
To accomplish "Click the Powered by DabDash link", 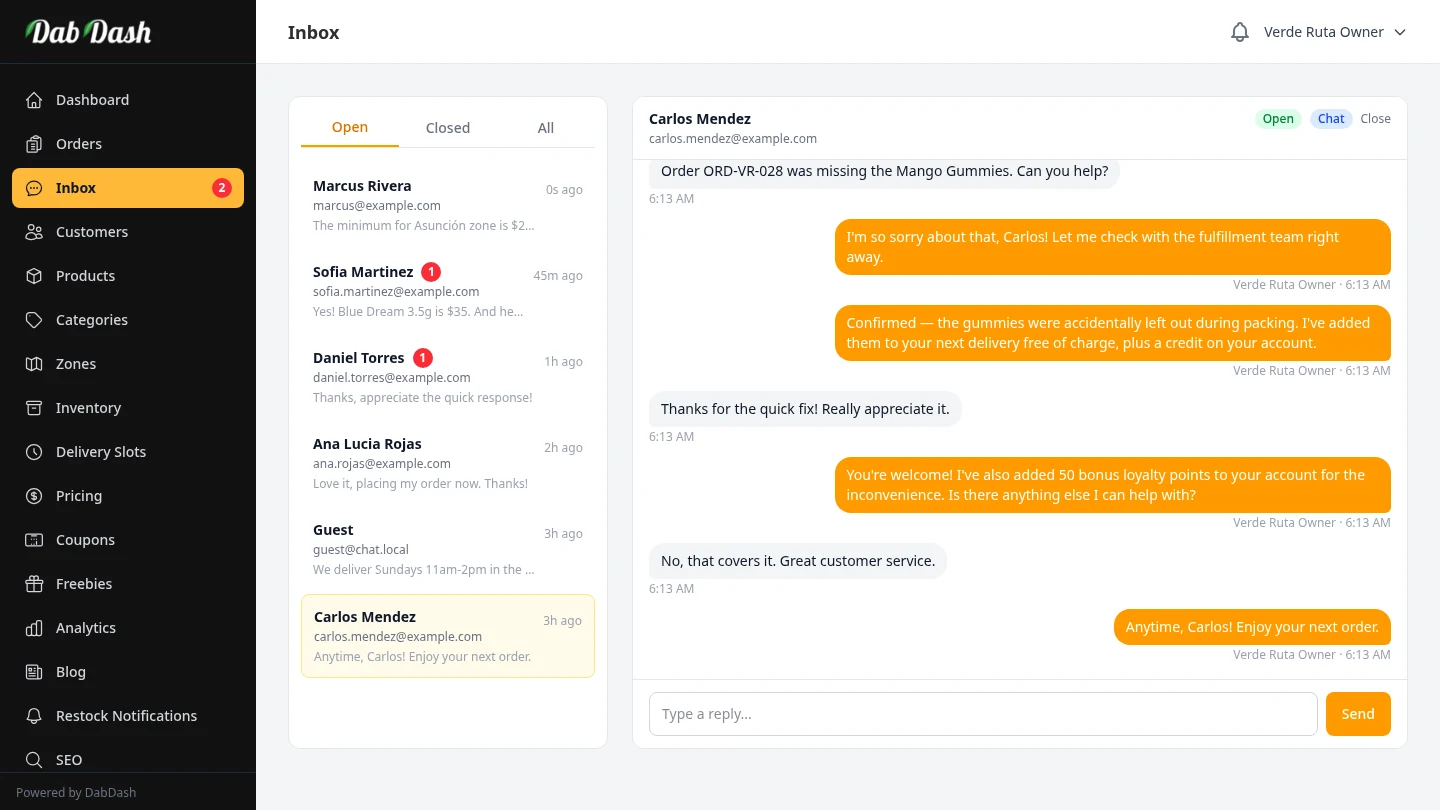I will 76,793.
